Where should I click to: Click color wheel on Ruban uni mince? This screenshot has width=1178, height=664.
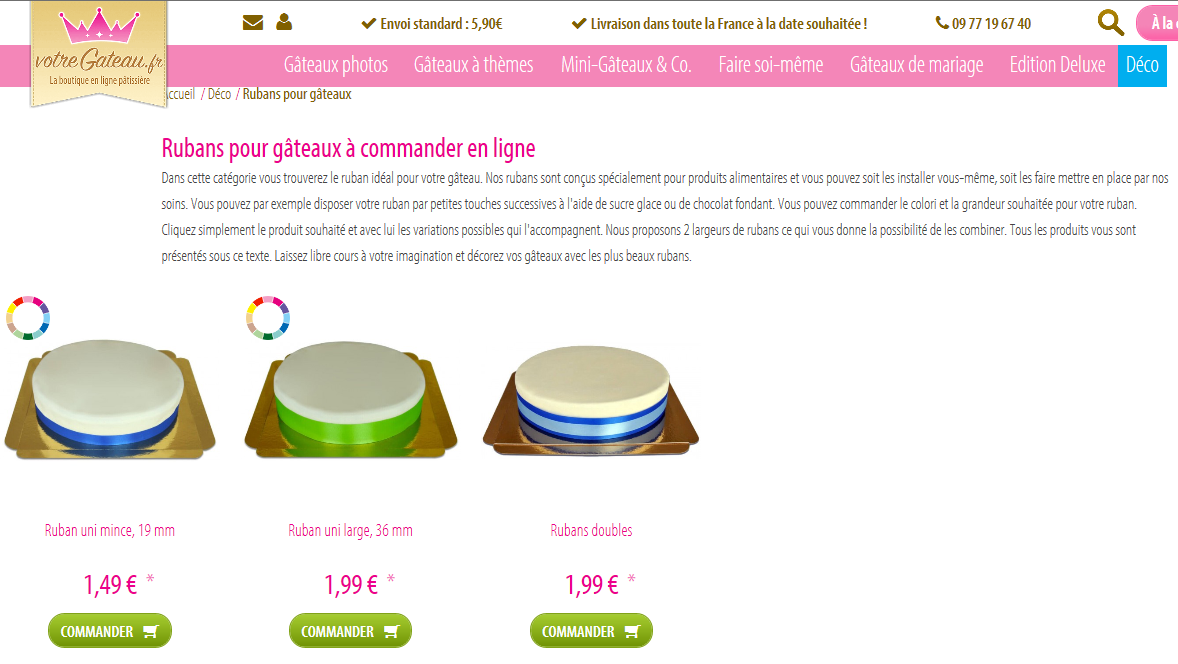(x=28, y=318)
